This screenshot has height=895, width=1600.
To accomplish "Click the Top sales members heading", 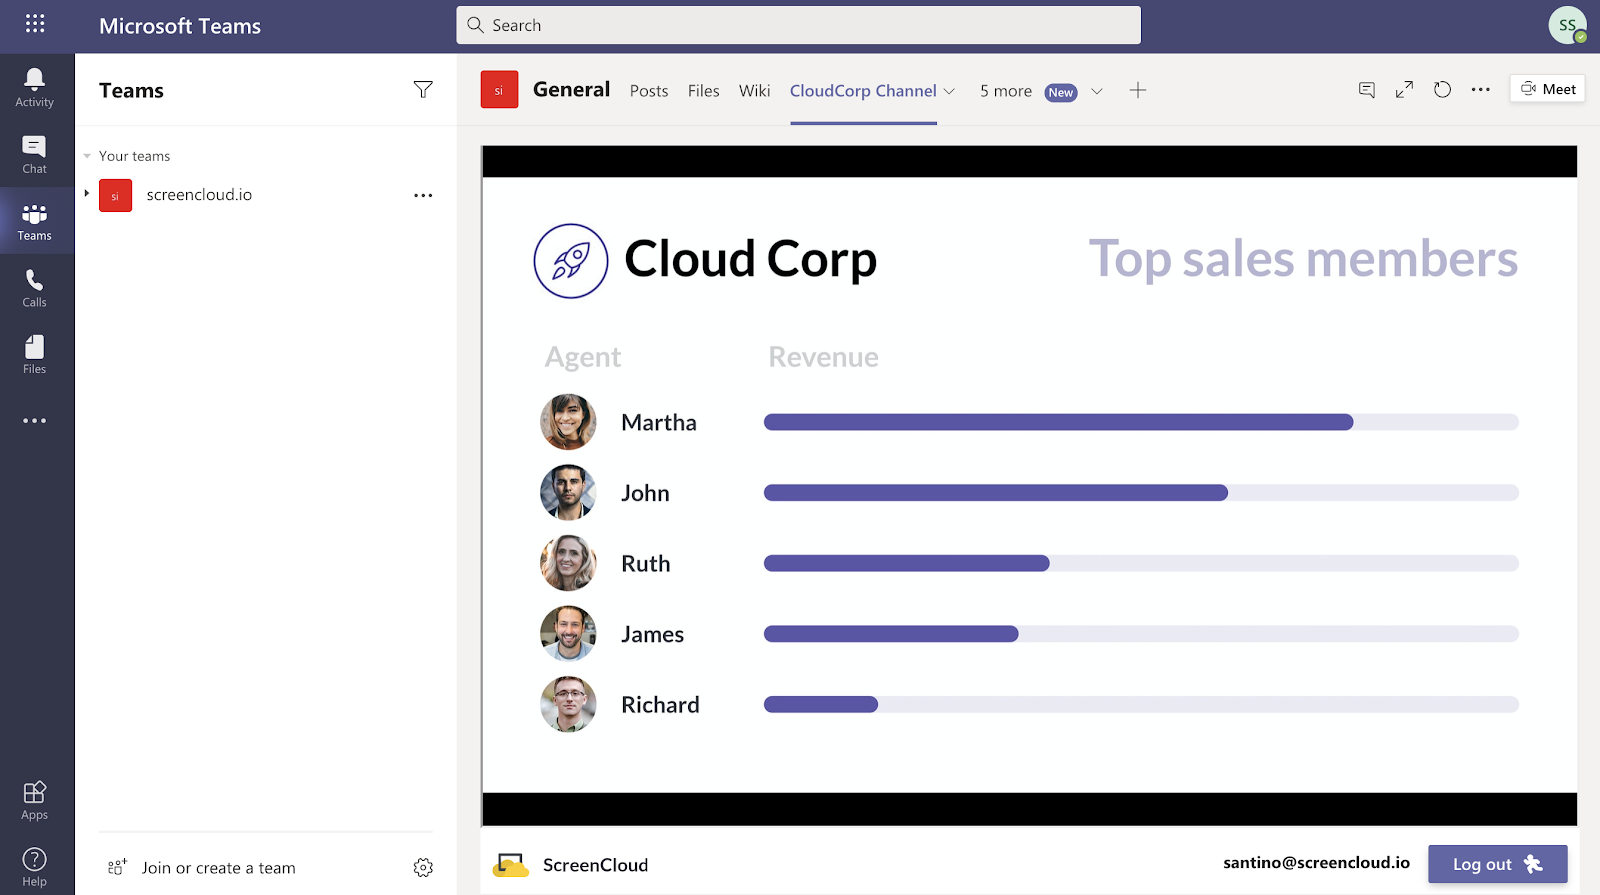I will click(x=1303, y=259).
